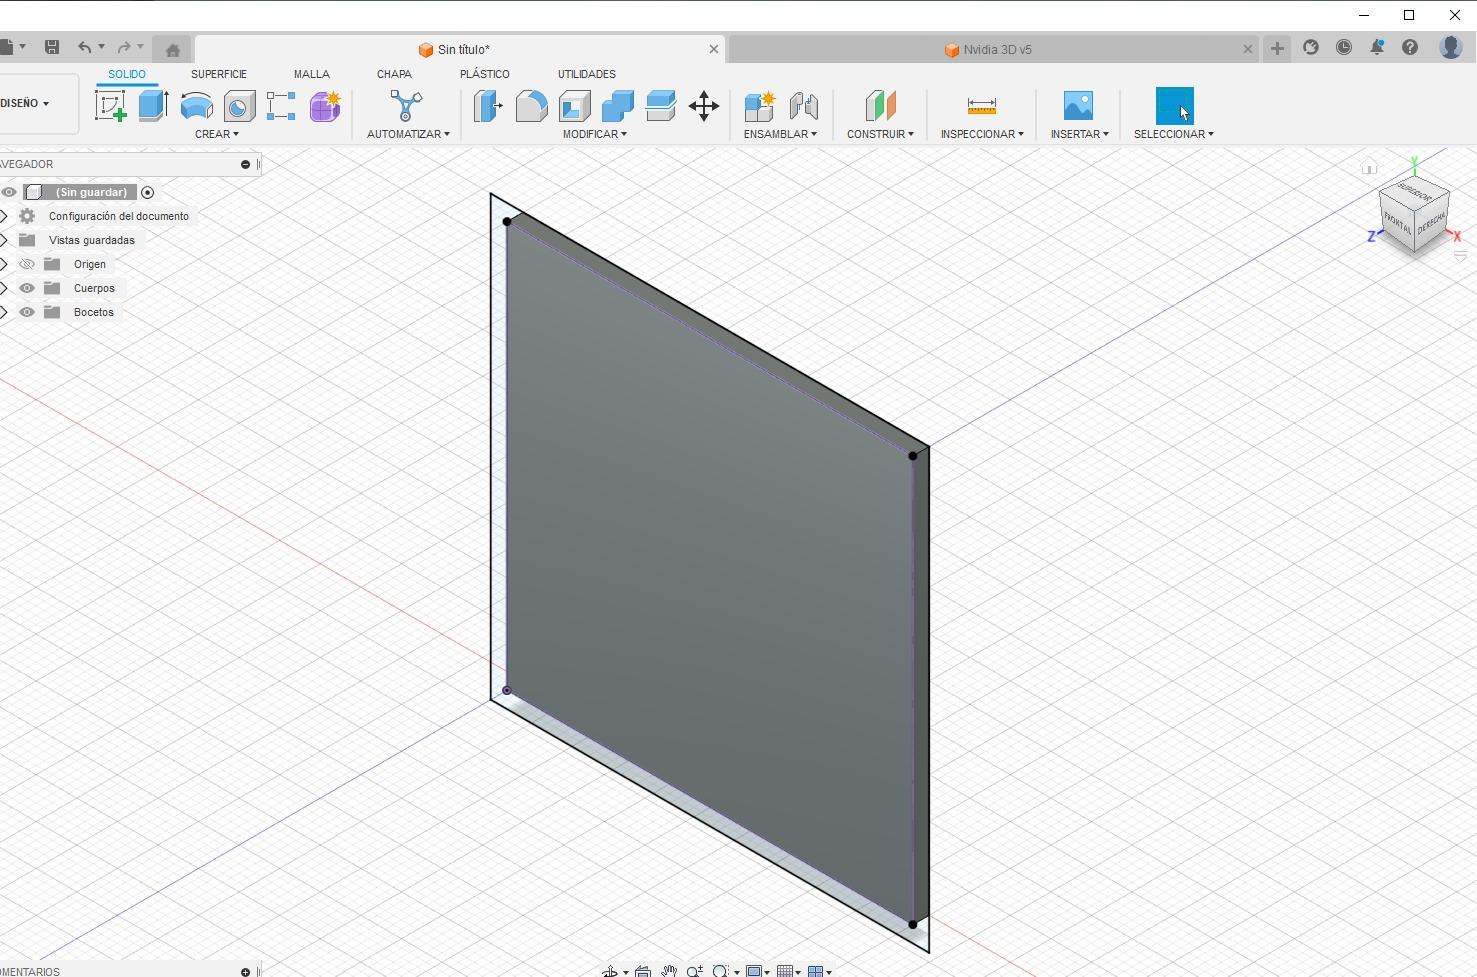Activate the Fillet tool
This screenshot has width=1477, height=977.
coord(531,106)
